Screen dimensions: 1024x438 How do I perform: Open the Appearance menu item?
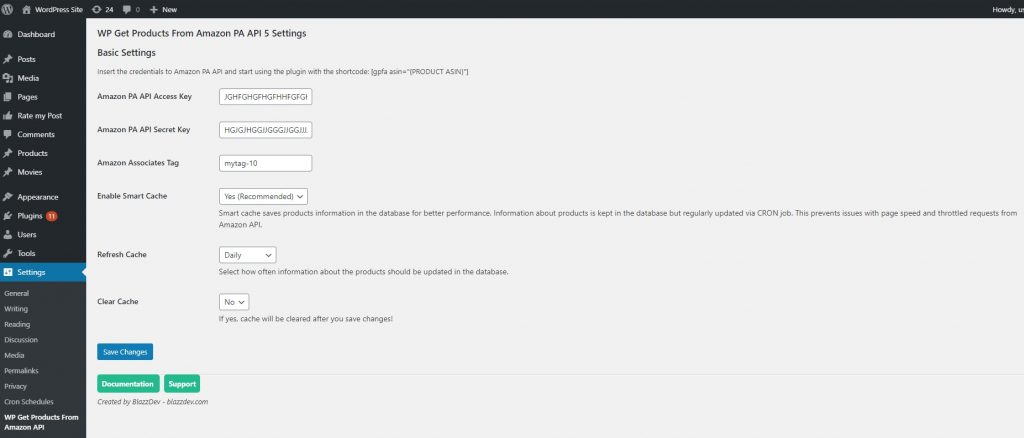click(42, 197)
